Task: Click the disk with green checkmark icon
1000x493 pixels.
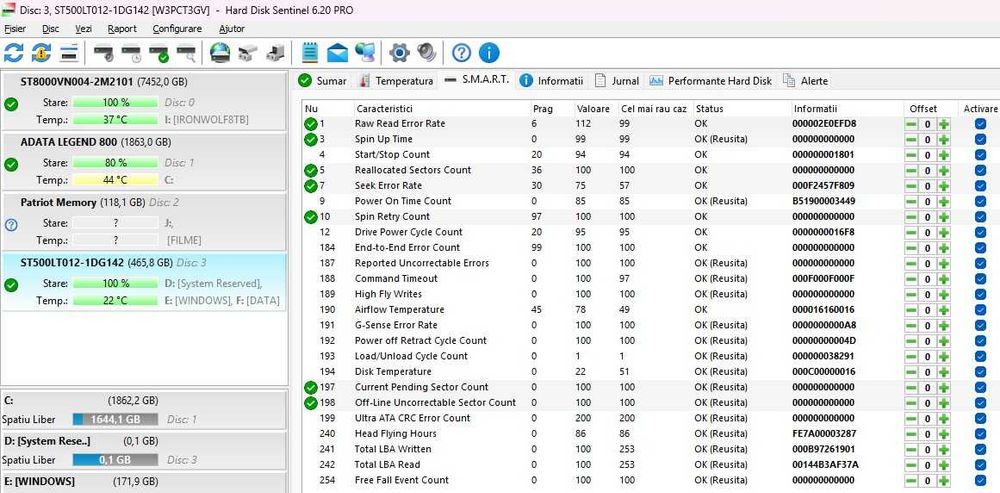Action: click(x=159, y=53)
